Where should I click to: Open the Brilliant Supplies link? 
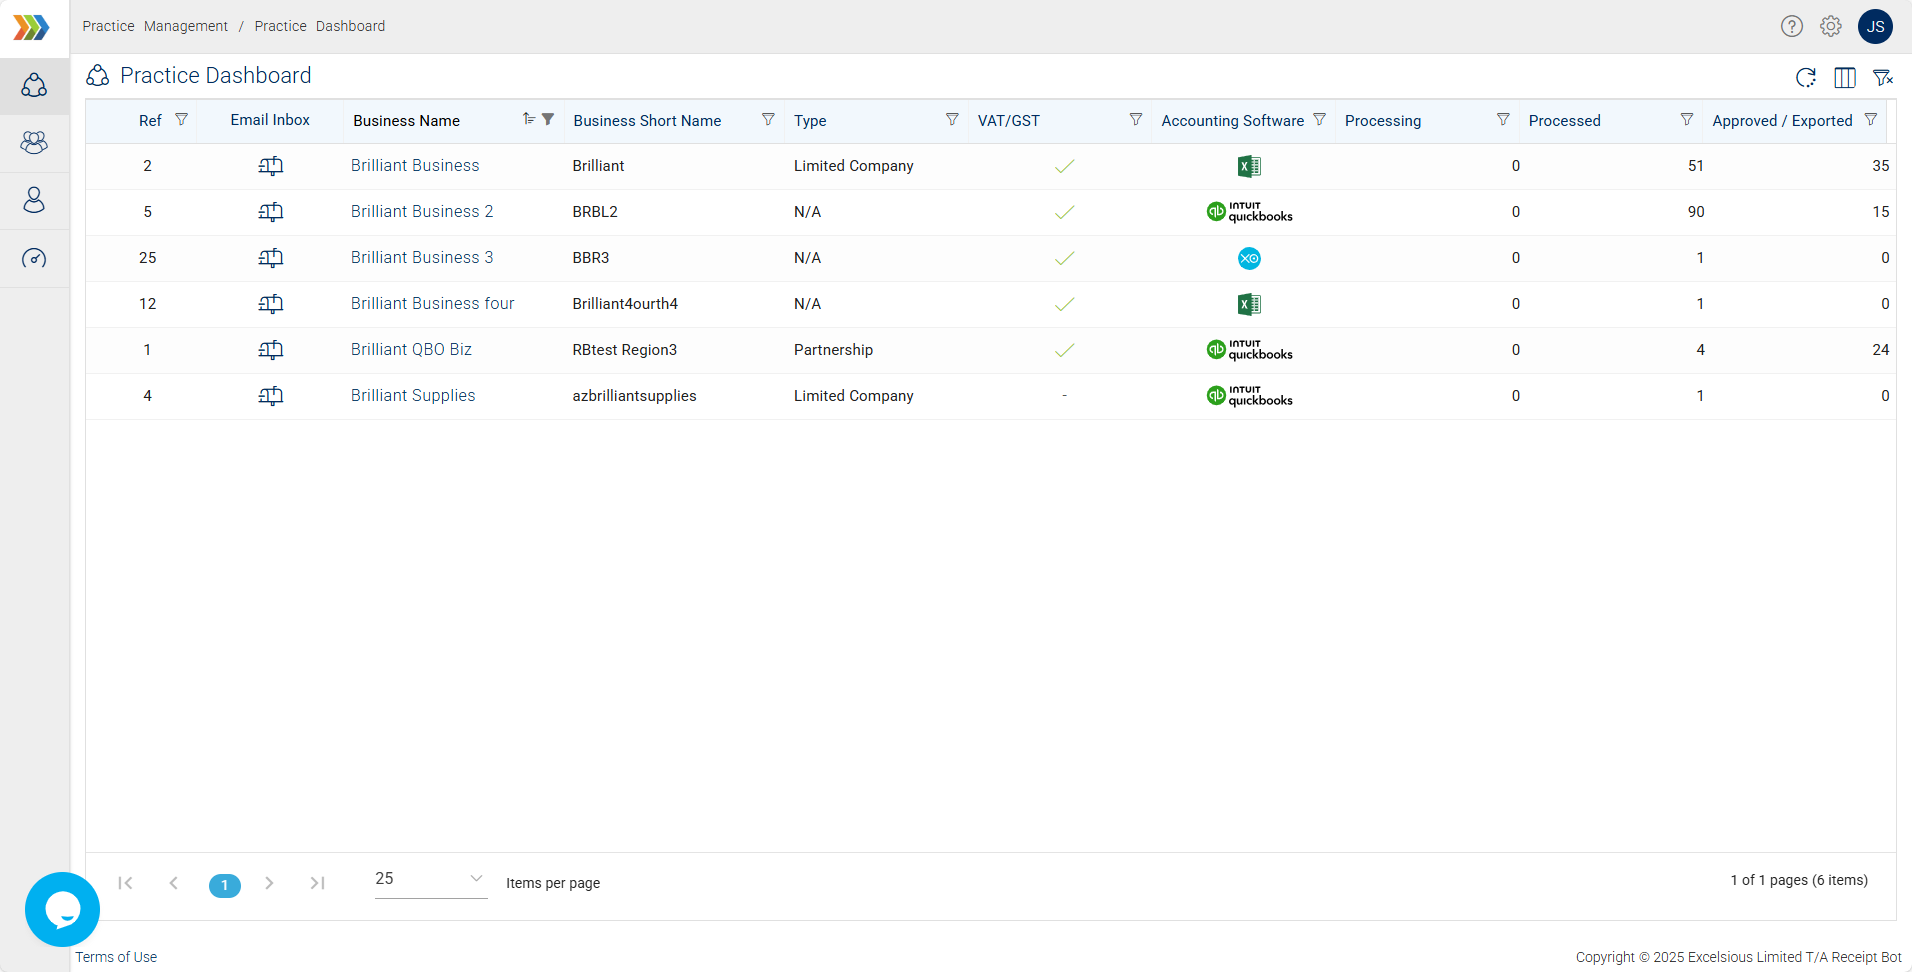pos(413,396)
